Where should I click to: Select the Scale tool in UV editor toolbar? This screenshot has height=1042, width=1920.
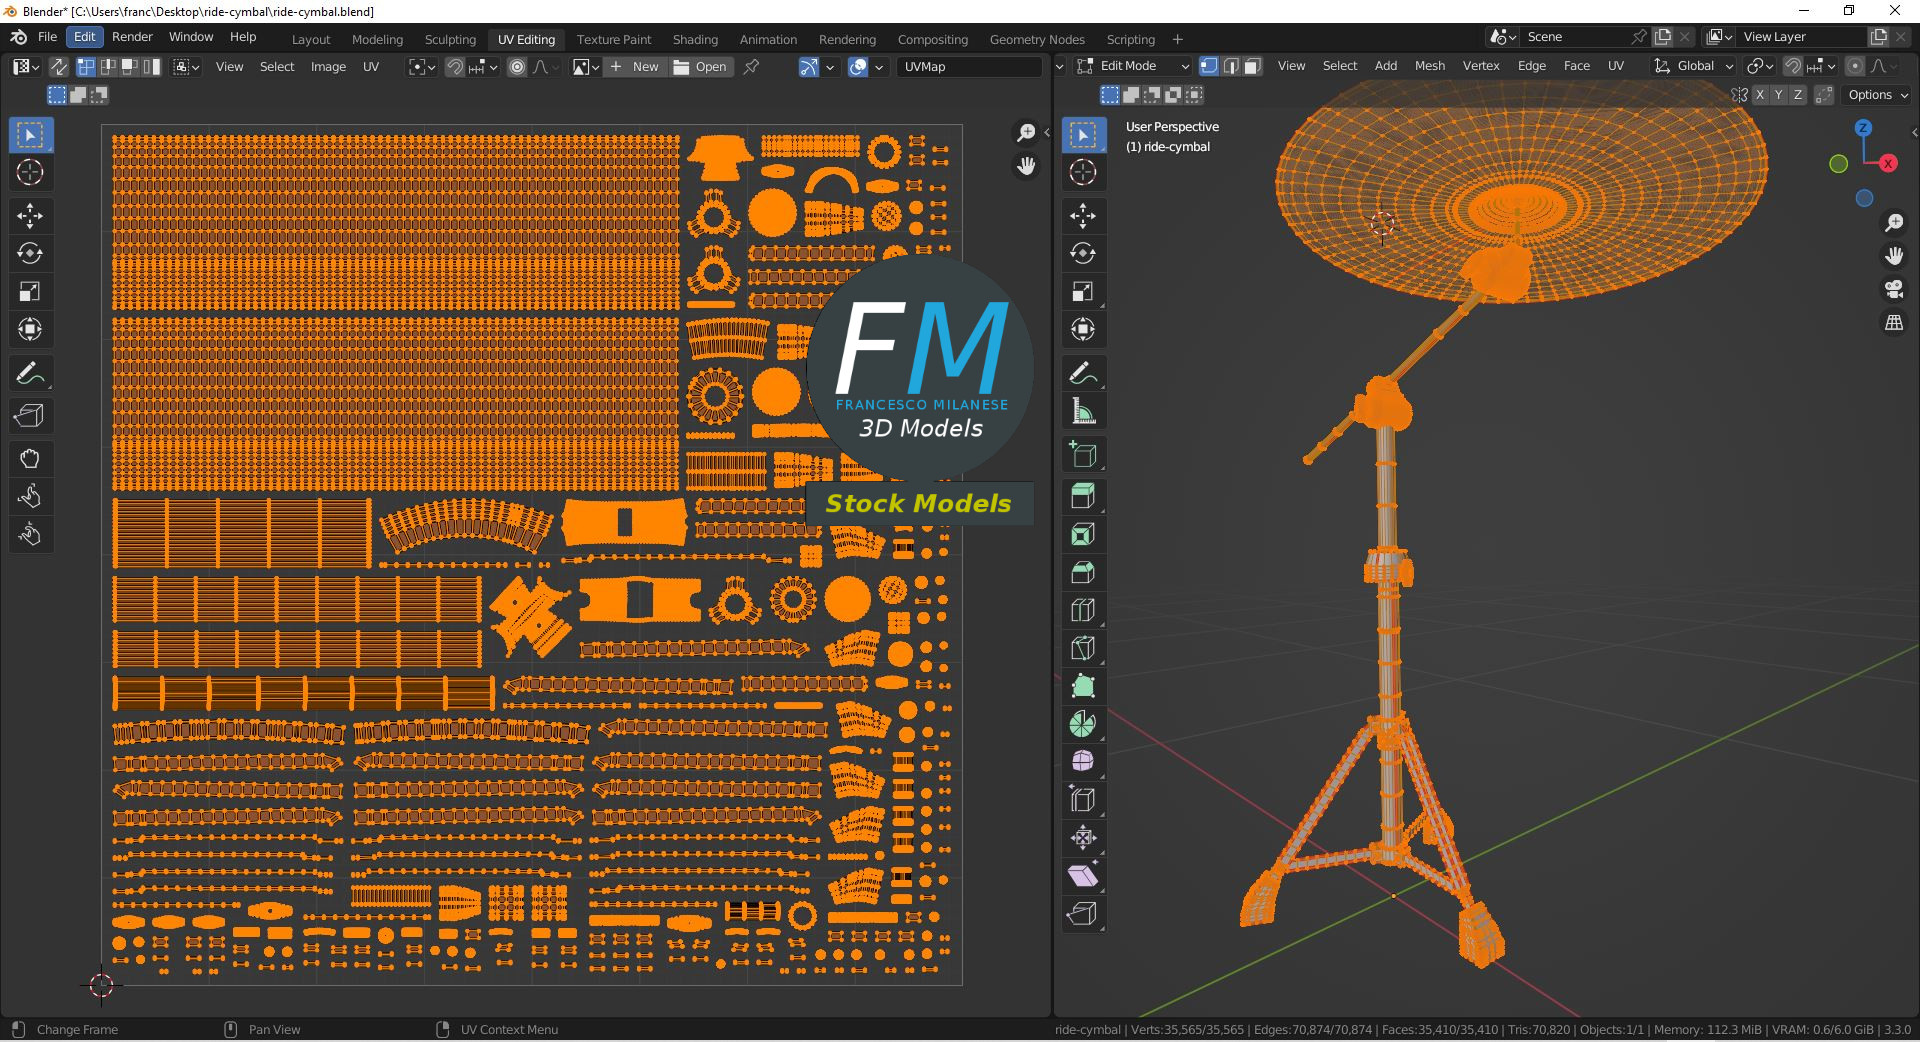click(30, 292)
